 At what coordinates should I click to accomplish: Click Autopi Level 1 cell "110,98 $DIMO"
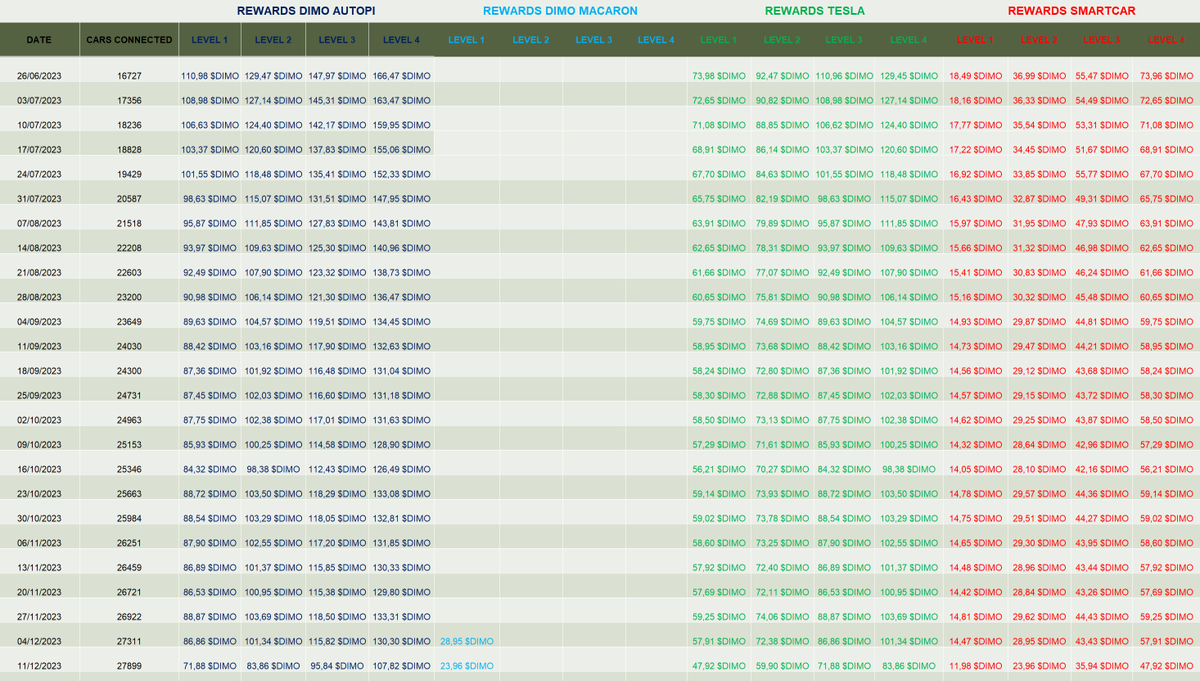[210, 76]
